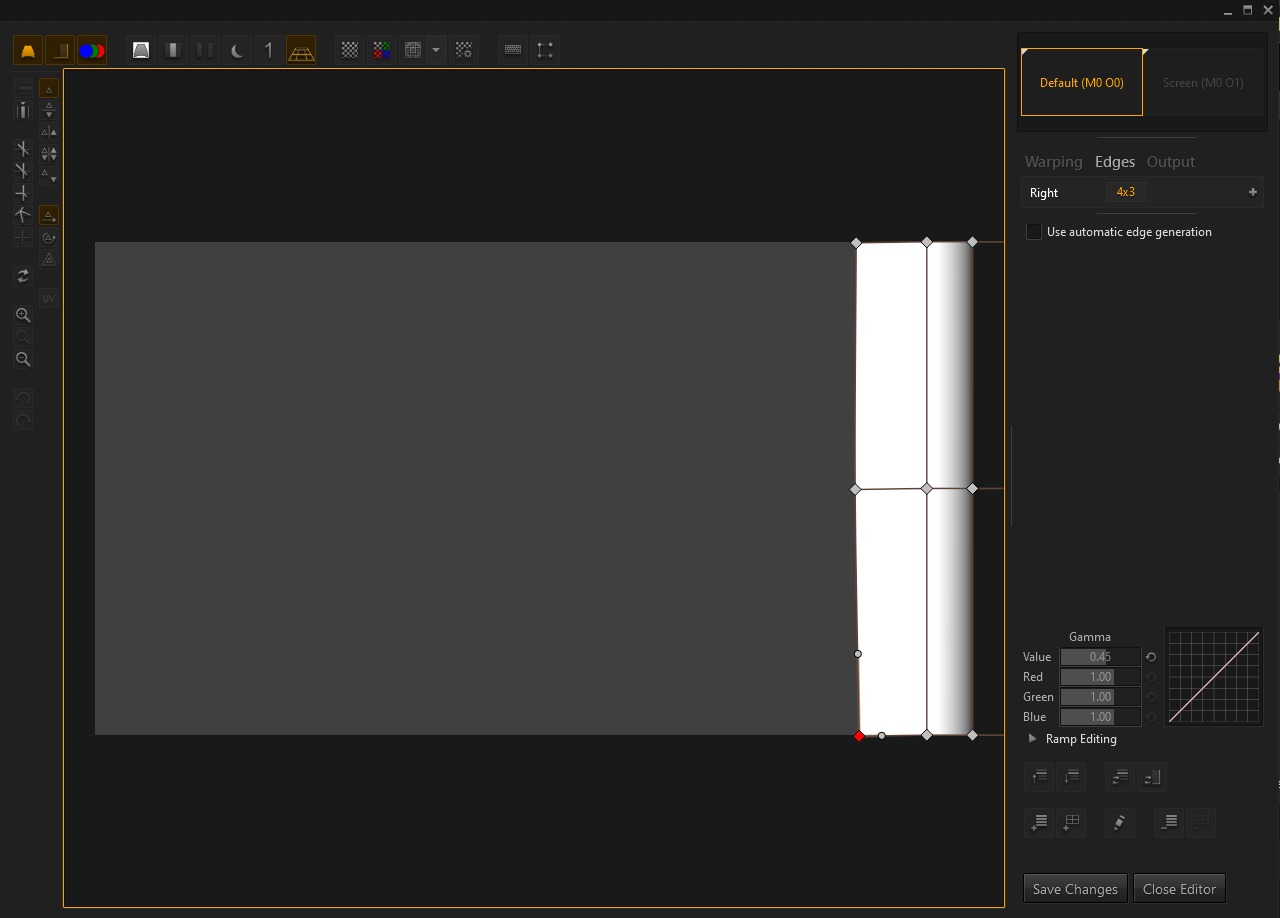Click the zoom out magnifier icon
Viewport: 1280px width, 918px height.
click(23, 359)
